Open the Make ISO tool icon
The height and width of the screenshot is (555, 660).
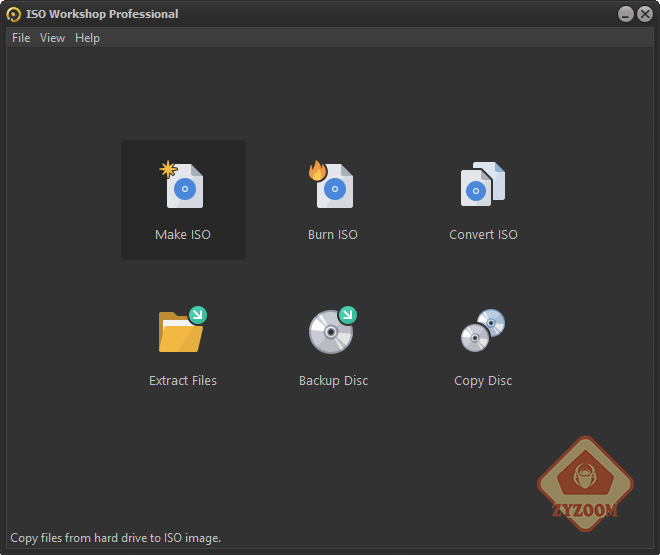(x=181, y=185)
